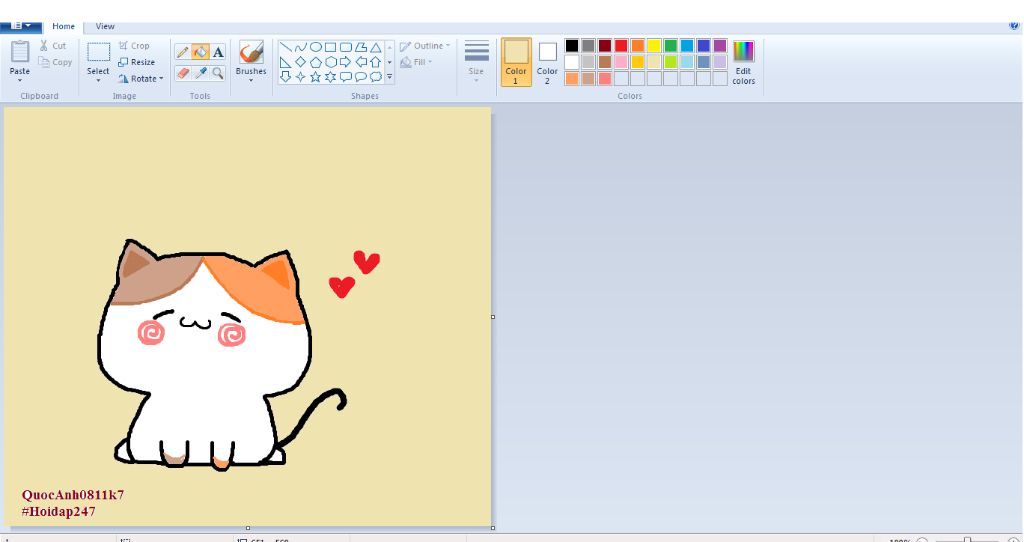The image size is (1024, 542).
Task: Activate the Color 2 background box
Action: [x=547, y=62]
